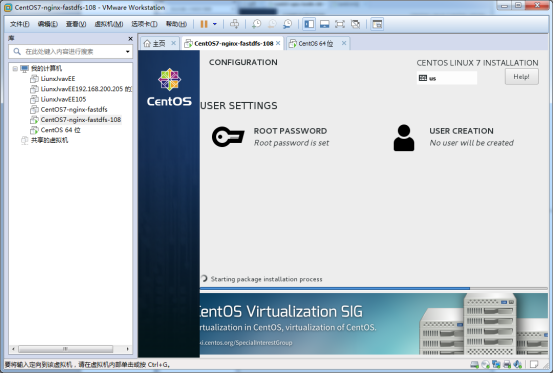Click the package installation progress bar

(374, 288)
